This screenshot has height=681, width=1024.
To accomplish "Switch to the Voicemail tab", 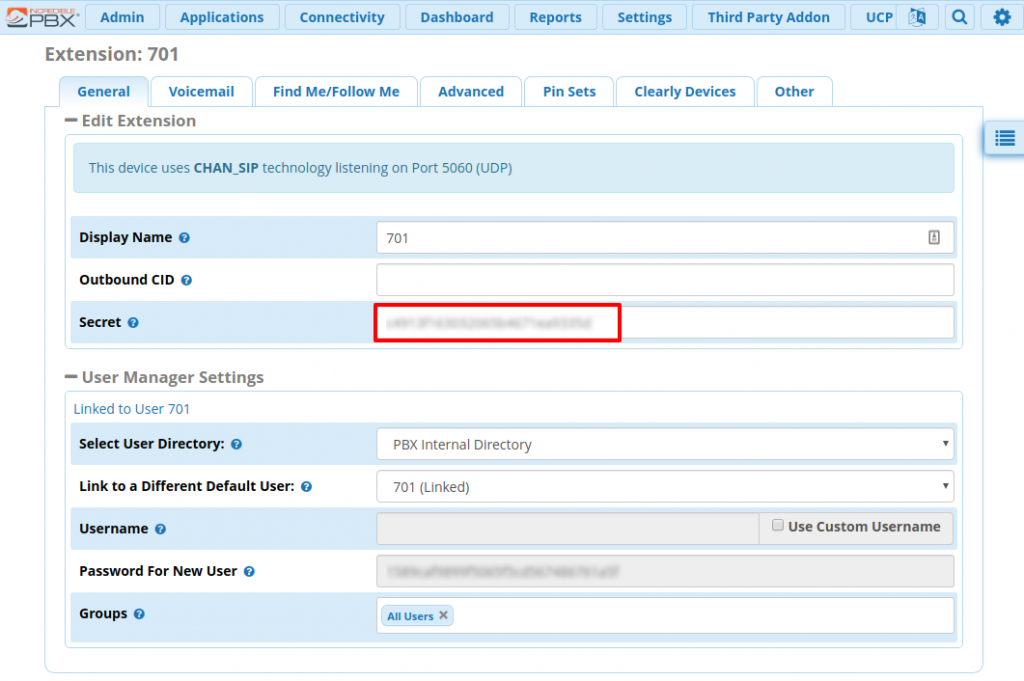I will [201, 91].
